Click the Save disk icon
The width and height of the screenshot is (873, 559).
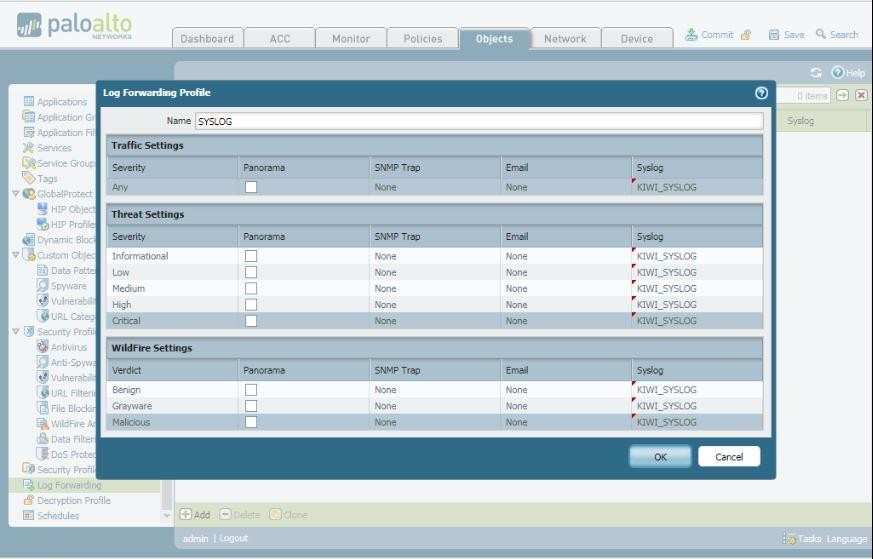pyautogui.click(x=774, y=35)
